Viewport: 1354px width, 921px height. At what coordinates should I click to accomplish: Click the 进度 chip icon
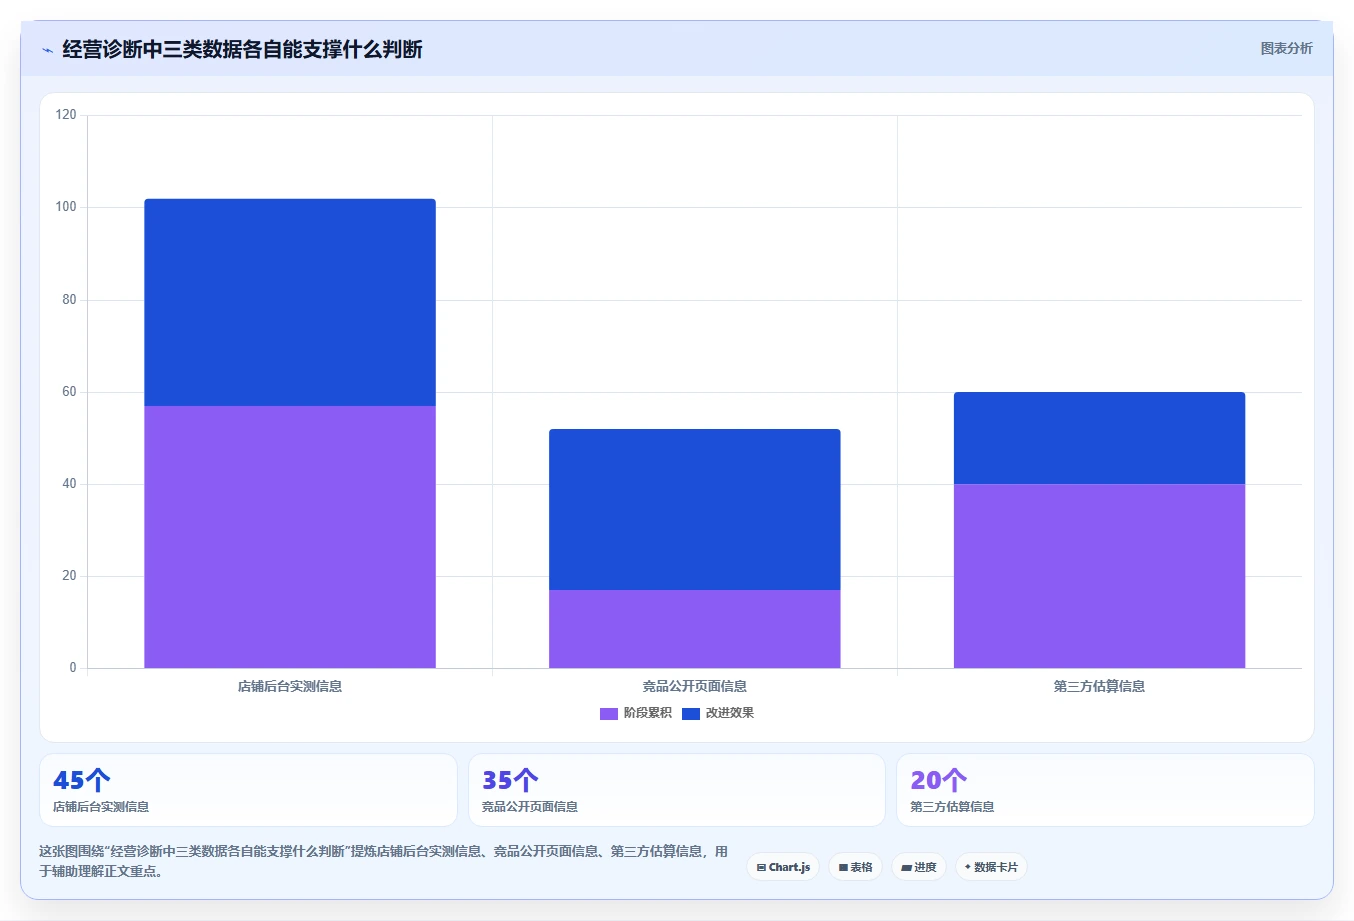pyautogui.click(x=906, y=868)
